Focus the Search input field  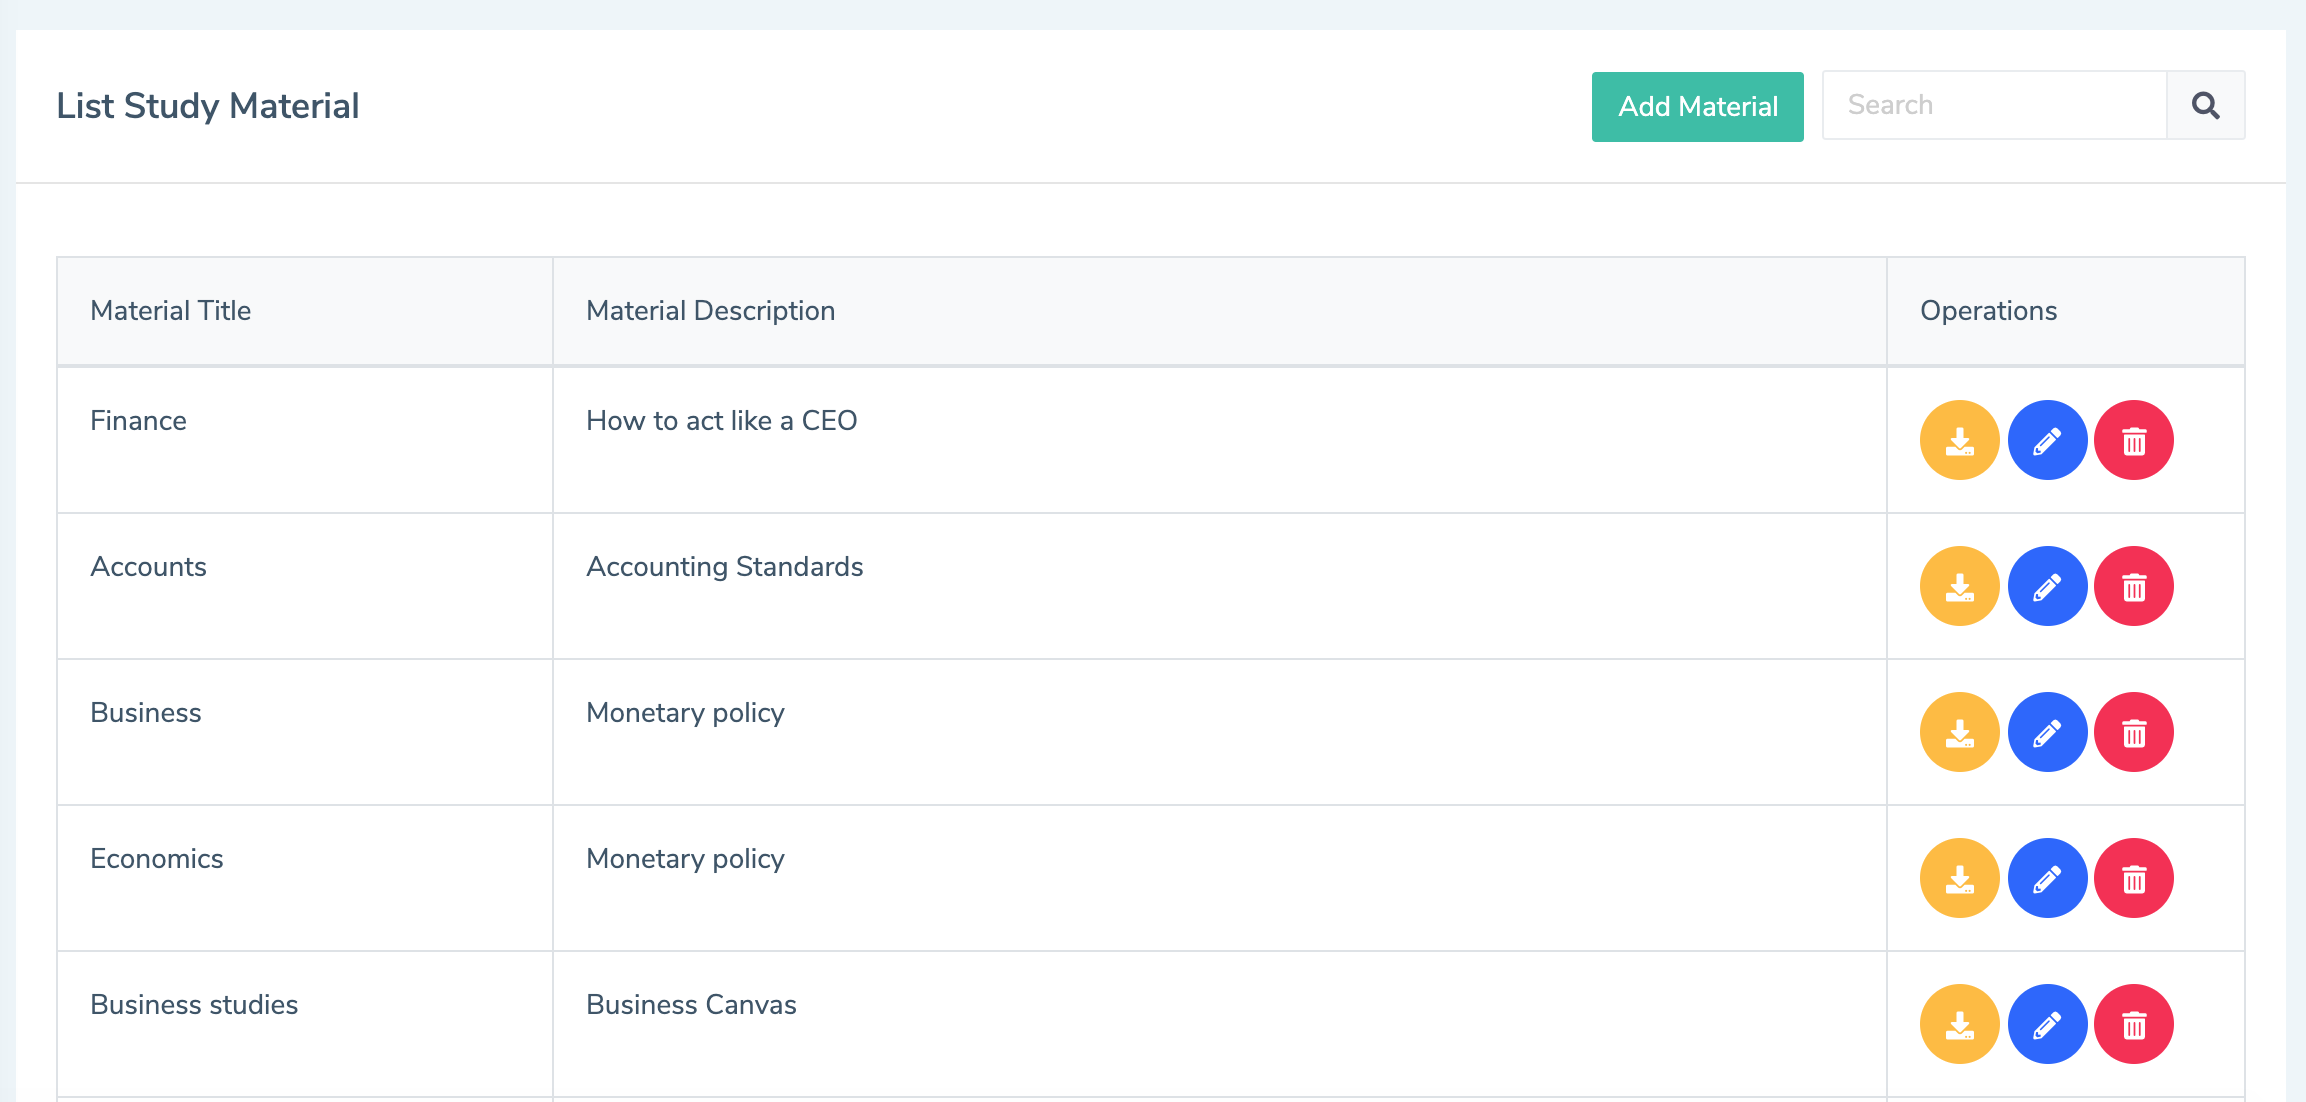pos(1994,105)
